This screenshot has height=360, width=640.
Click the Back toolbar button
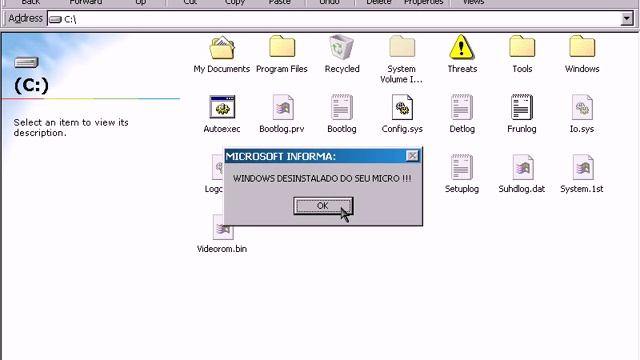[31, 2]
